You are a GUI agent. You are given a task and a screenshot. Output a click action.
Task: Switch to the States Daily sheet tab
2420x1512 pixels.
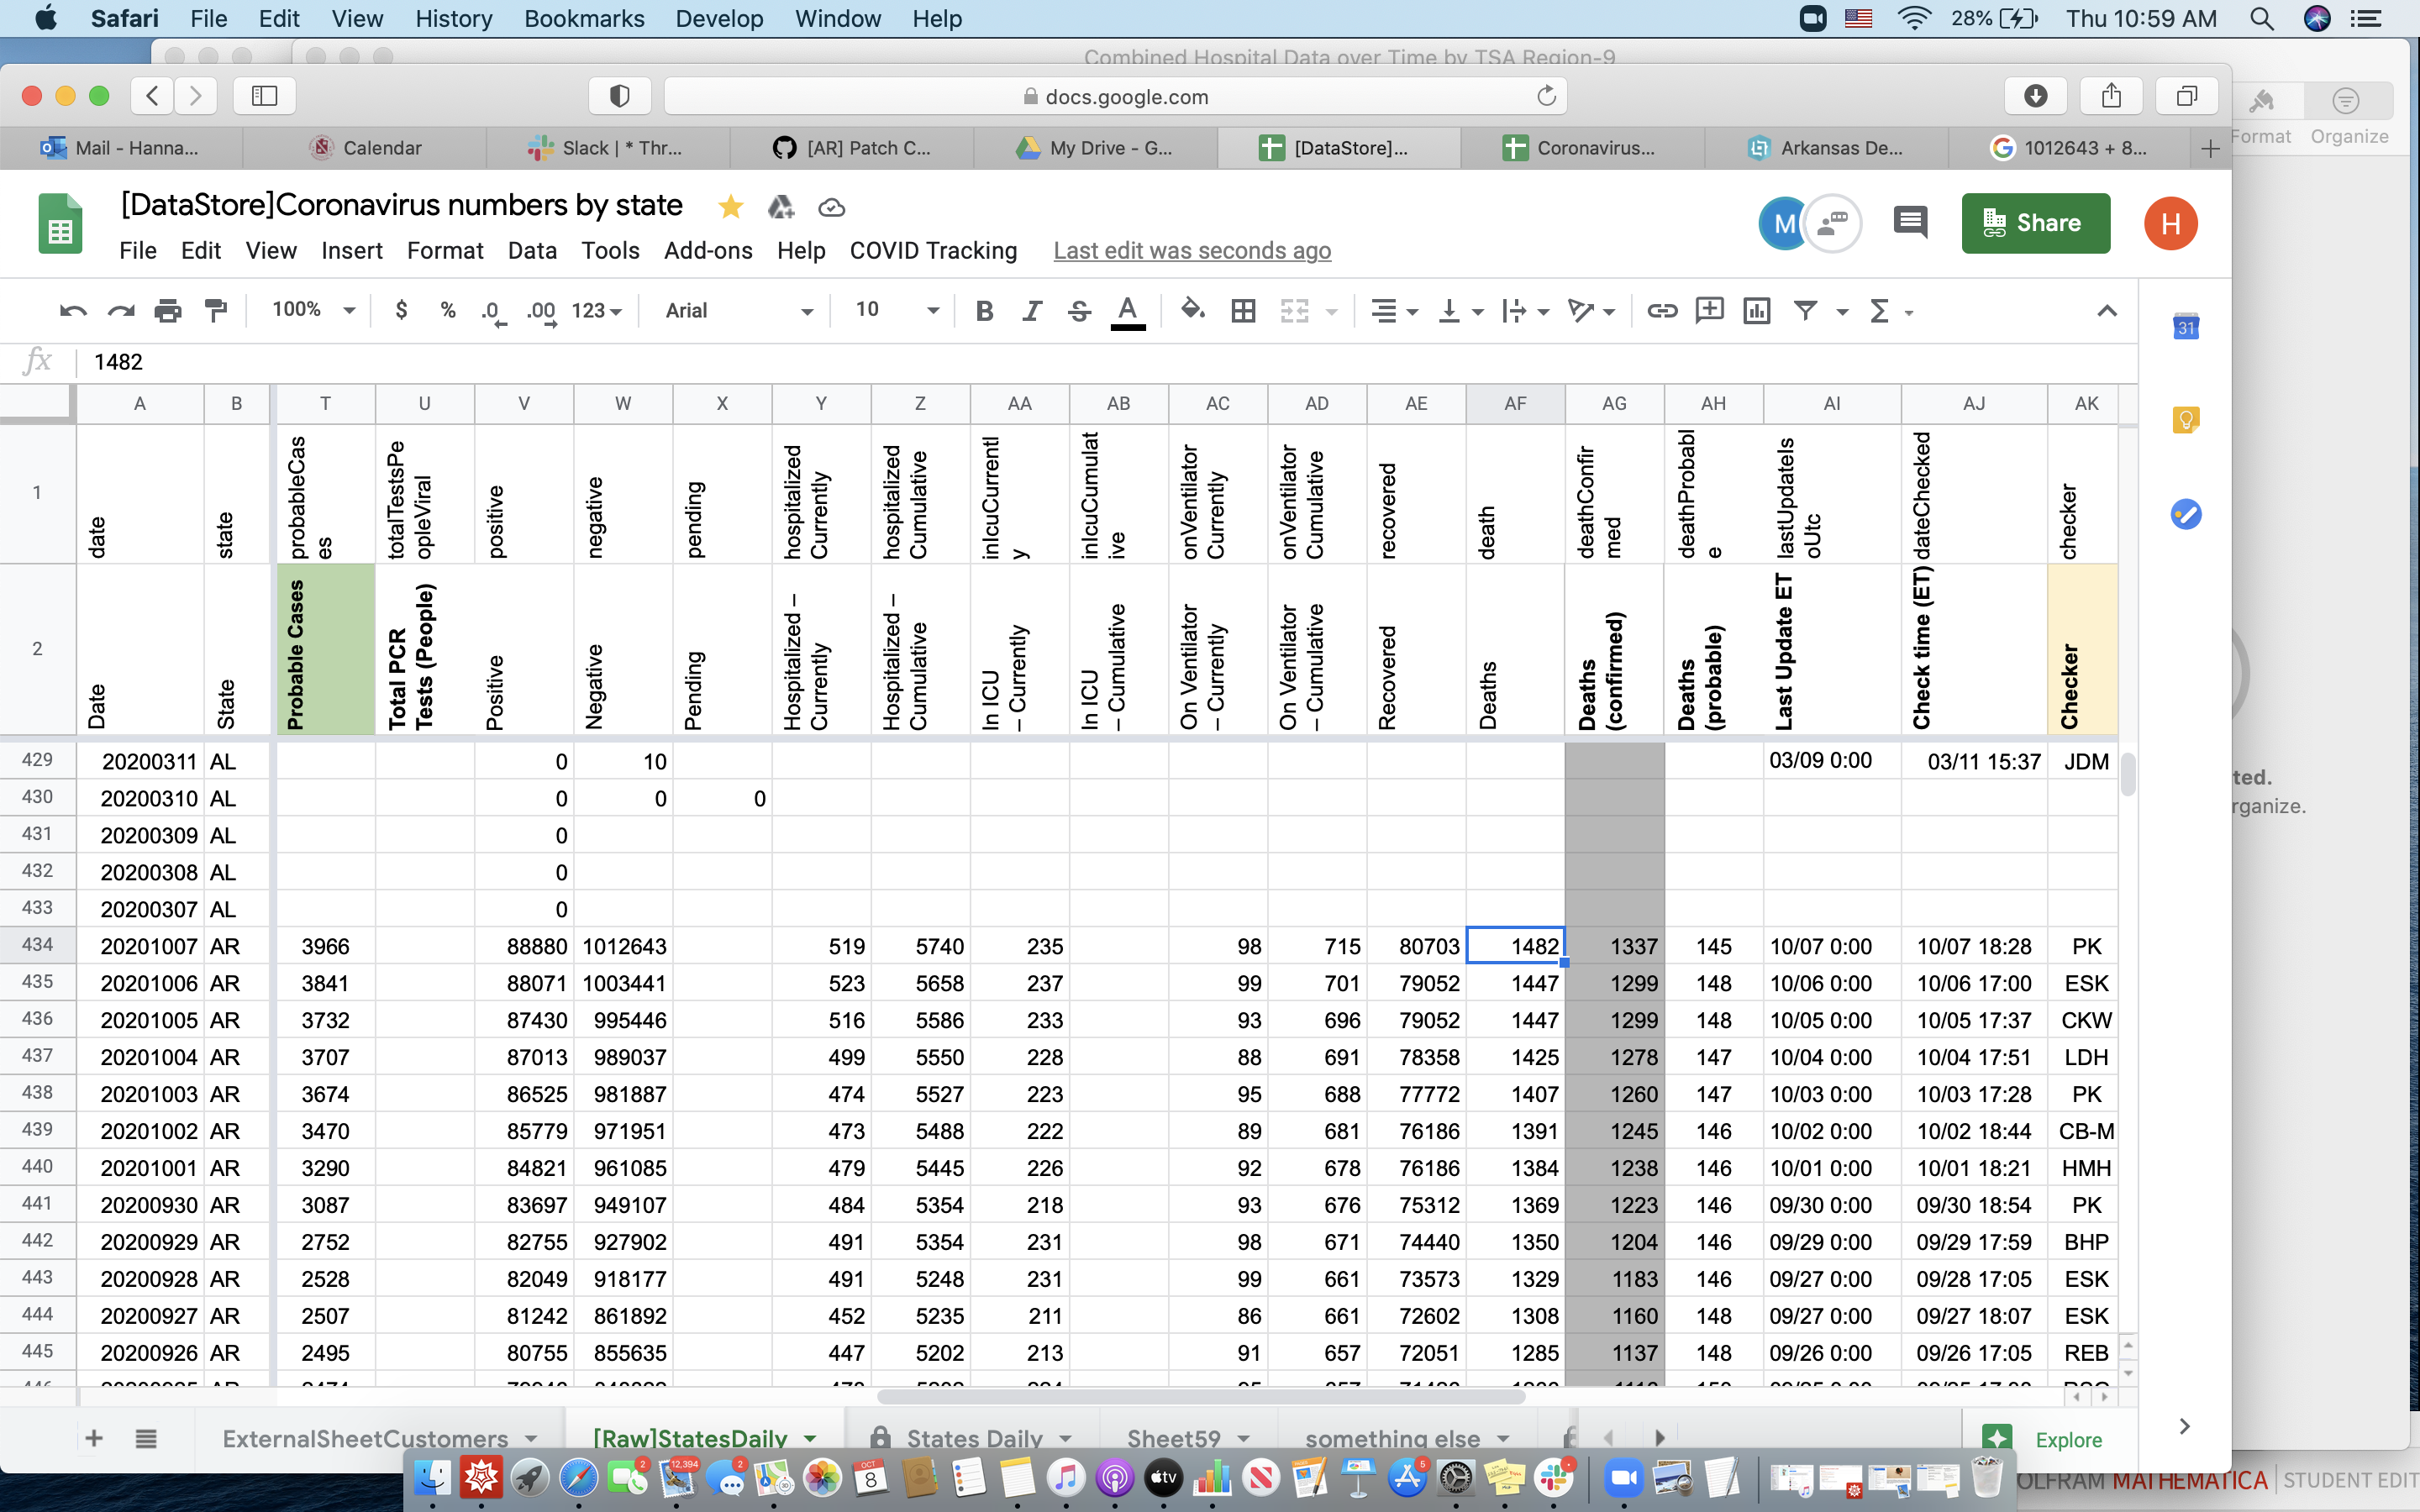pos(974,1438)
